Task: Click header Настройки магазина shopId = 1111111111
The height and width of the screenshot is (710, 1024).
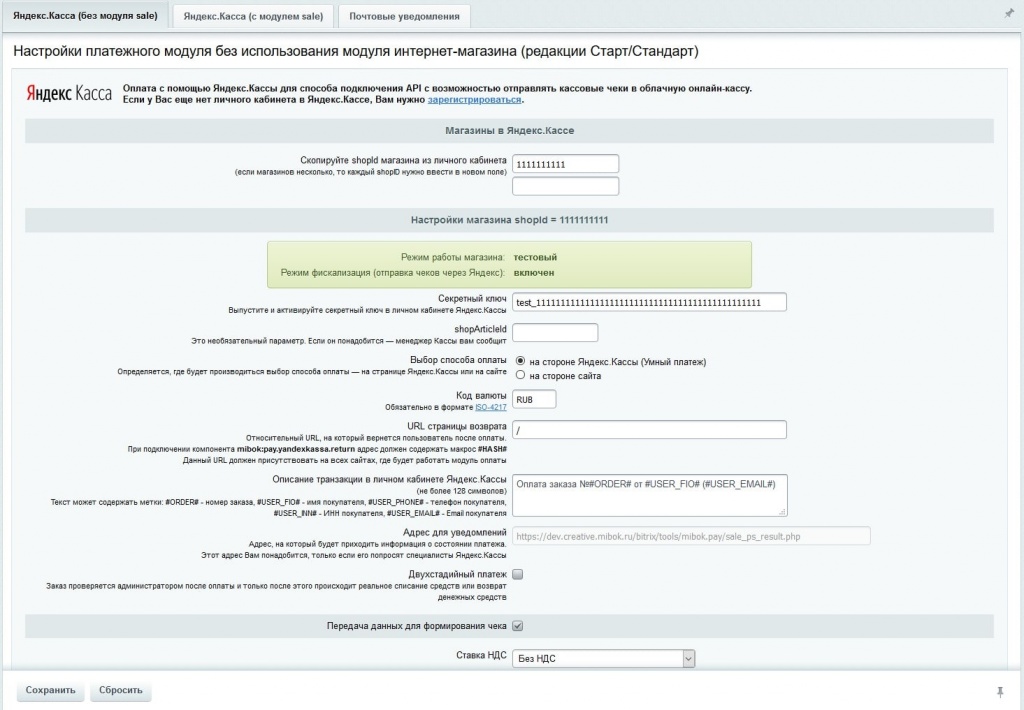Action: (509, 220)
